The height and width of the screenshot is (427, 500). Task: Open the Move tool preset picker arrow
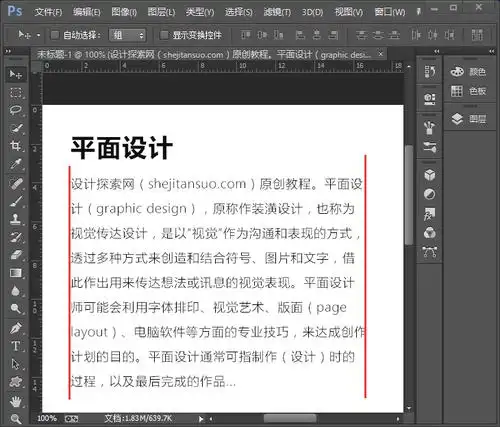[x=39, y=35]
